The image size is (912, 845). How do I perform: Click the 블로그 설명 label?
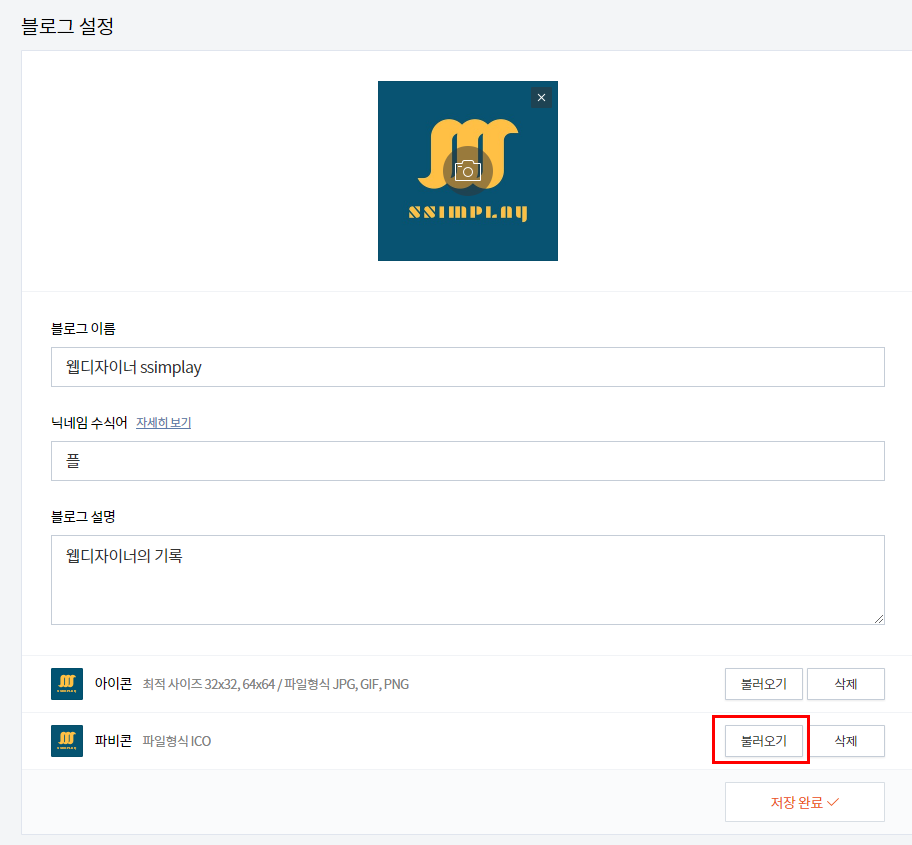tap(83, 516)
